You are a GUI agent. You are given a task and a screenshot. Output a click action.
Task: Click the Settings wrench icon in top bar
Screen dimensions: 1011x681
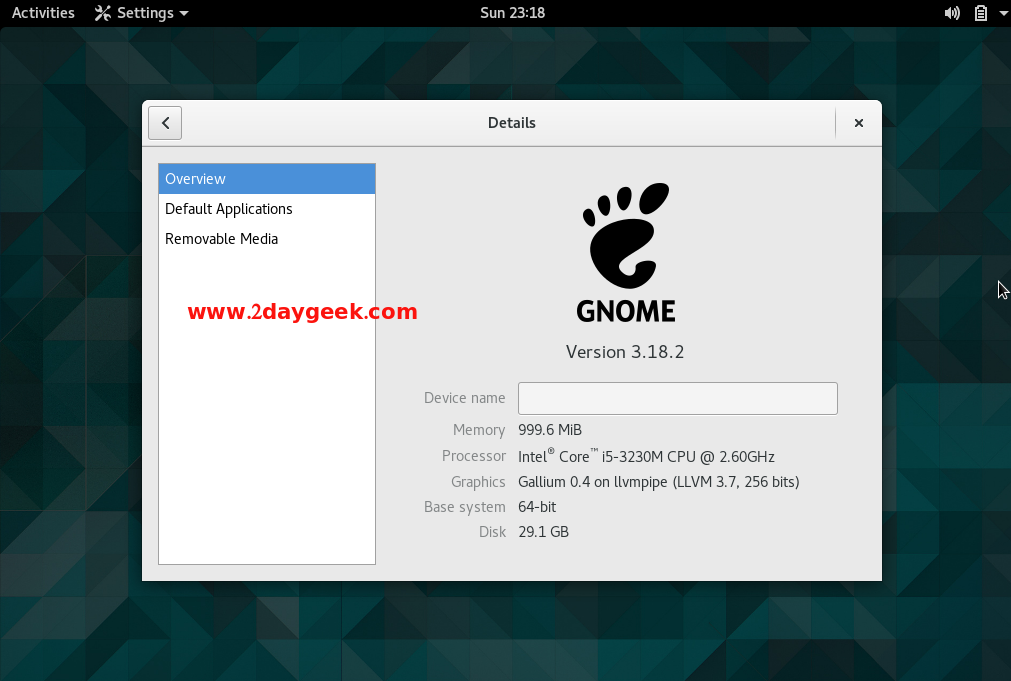(x=103, y=13)
